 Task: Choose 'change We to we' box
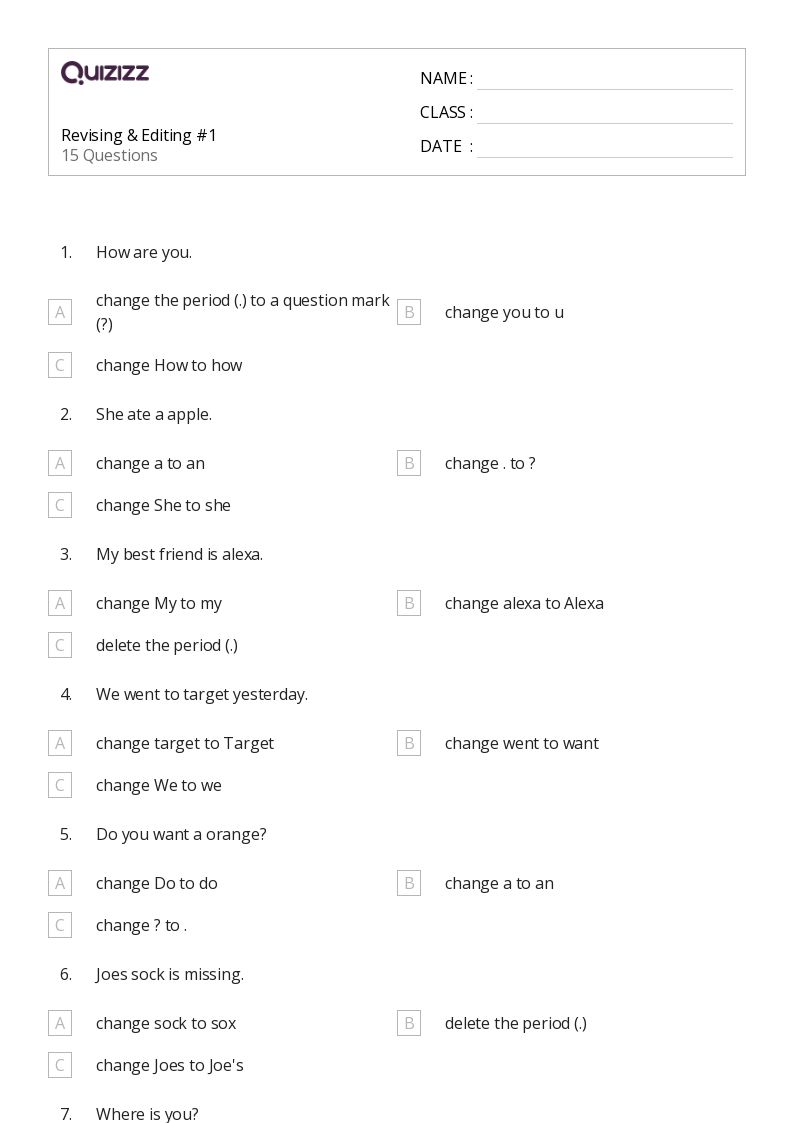60,785
